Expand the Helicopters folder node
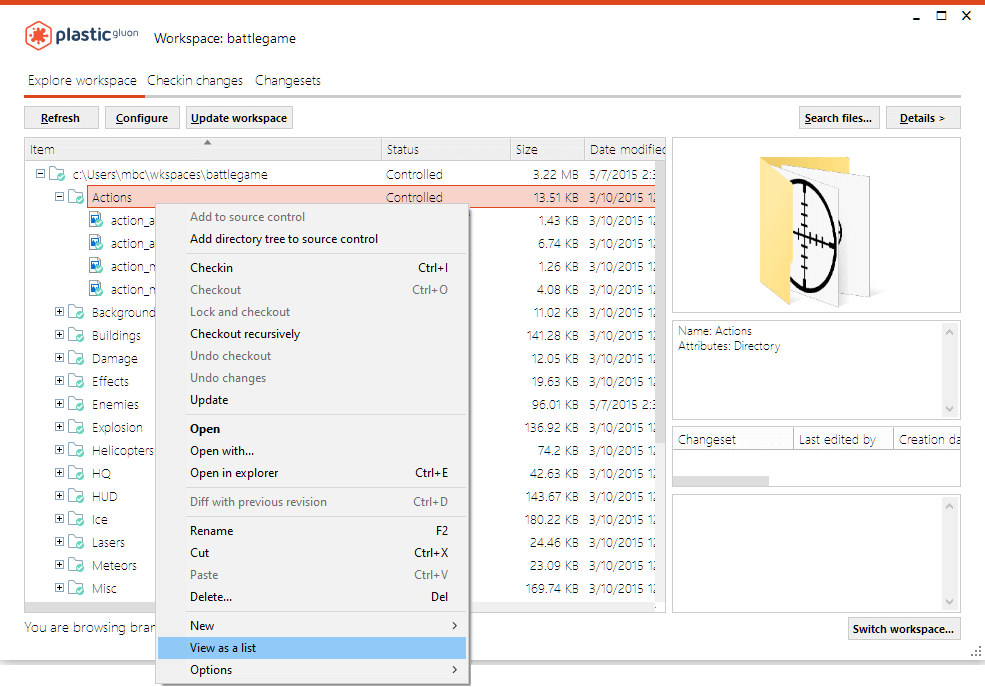The height and width of the screenshot is (687, 985). pyautogui.click(x=59, y=450)
